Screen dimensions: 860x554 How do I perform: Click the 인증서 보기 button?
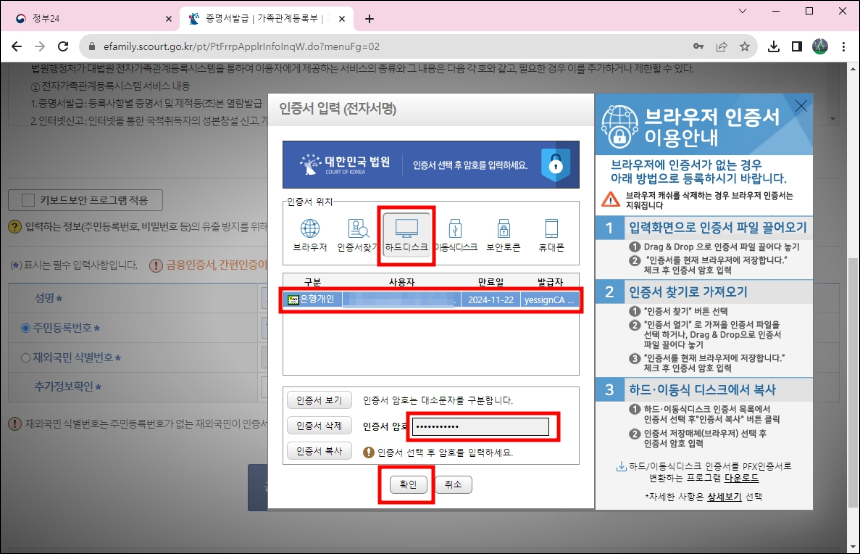click(319, 400)
